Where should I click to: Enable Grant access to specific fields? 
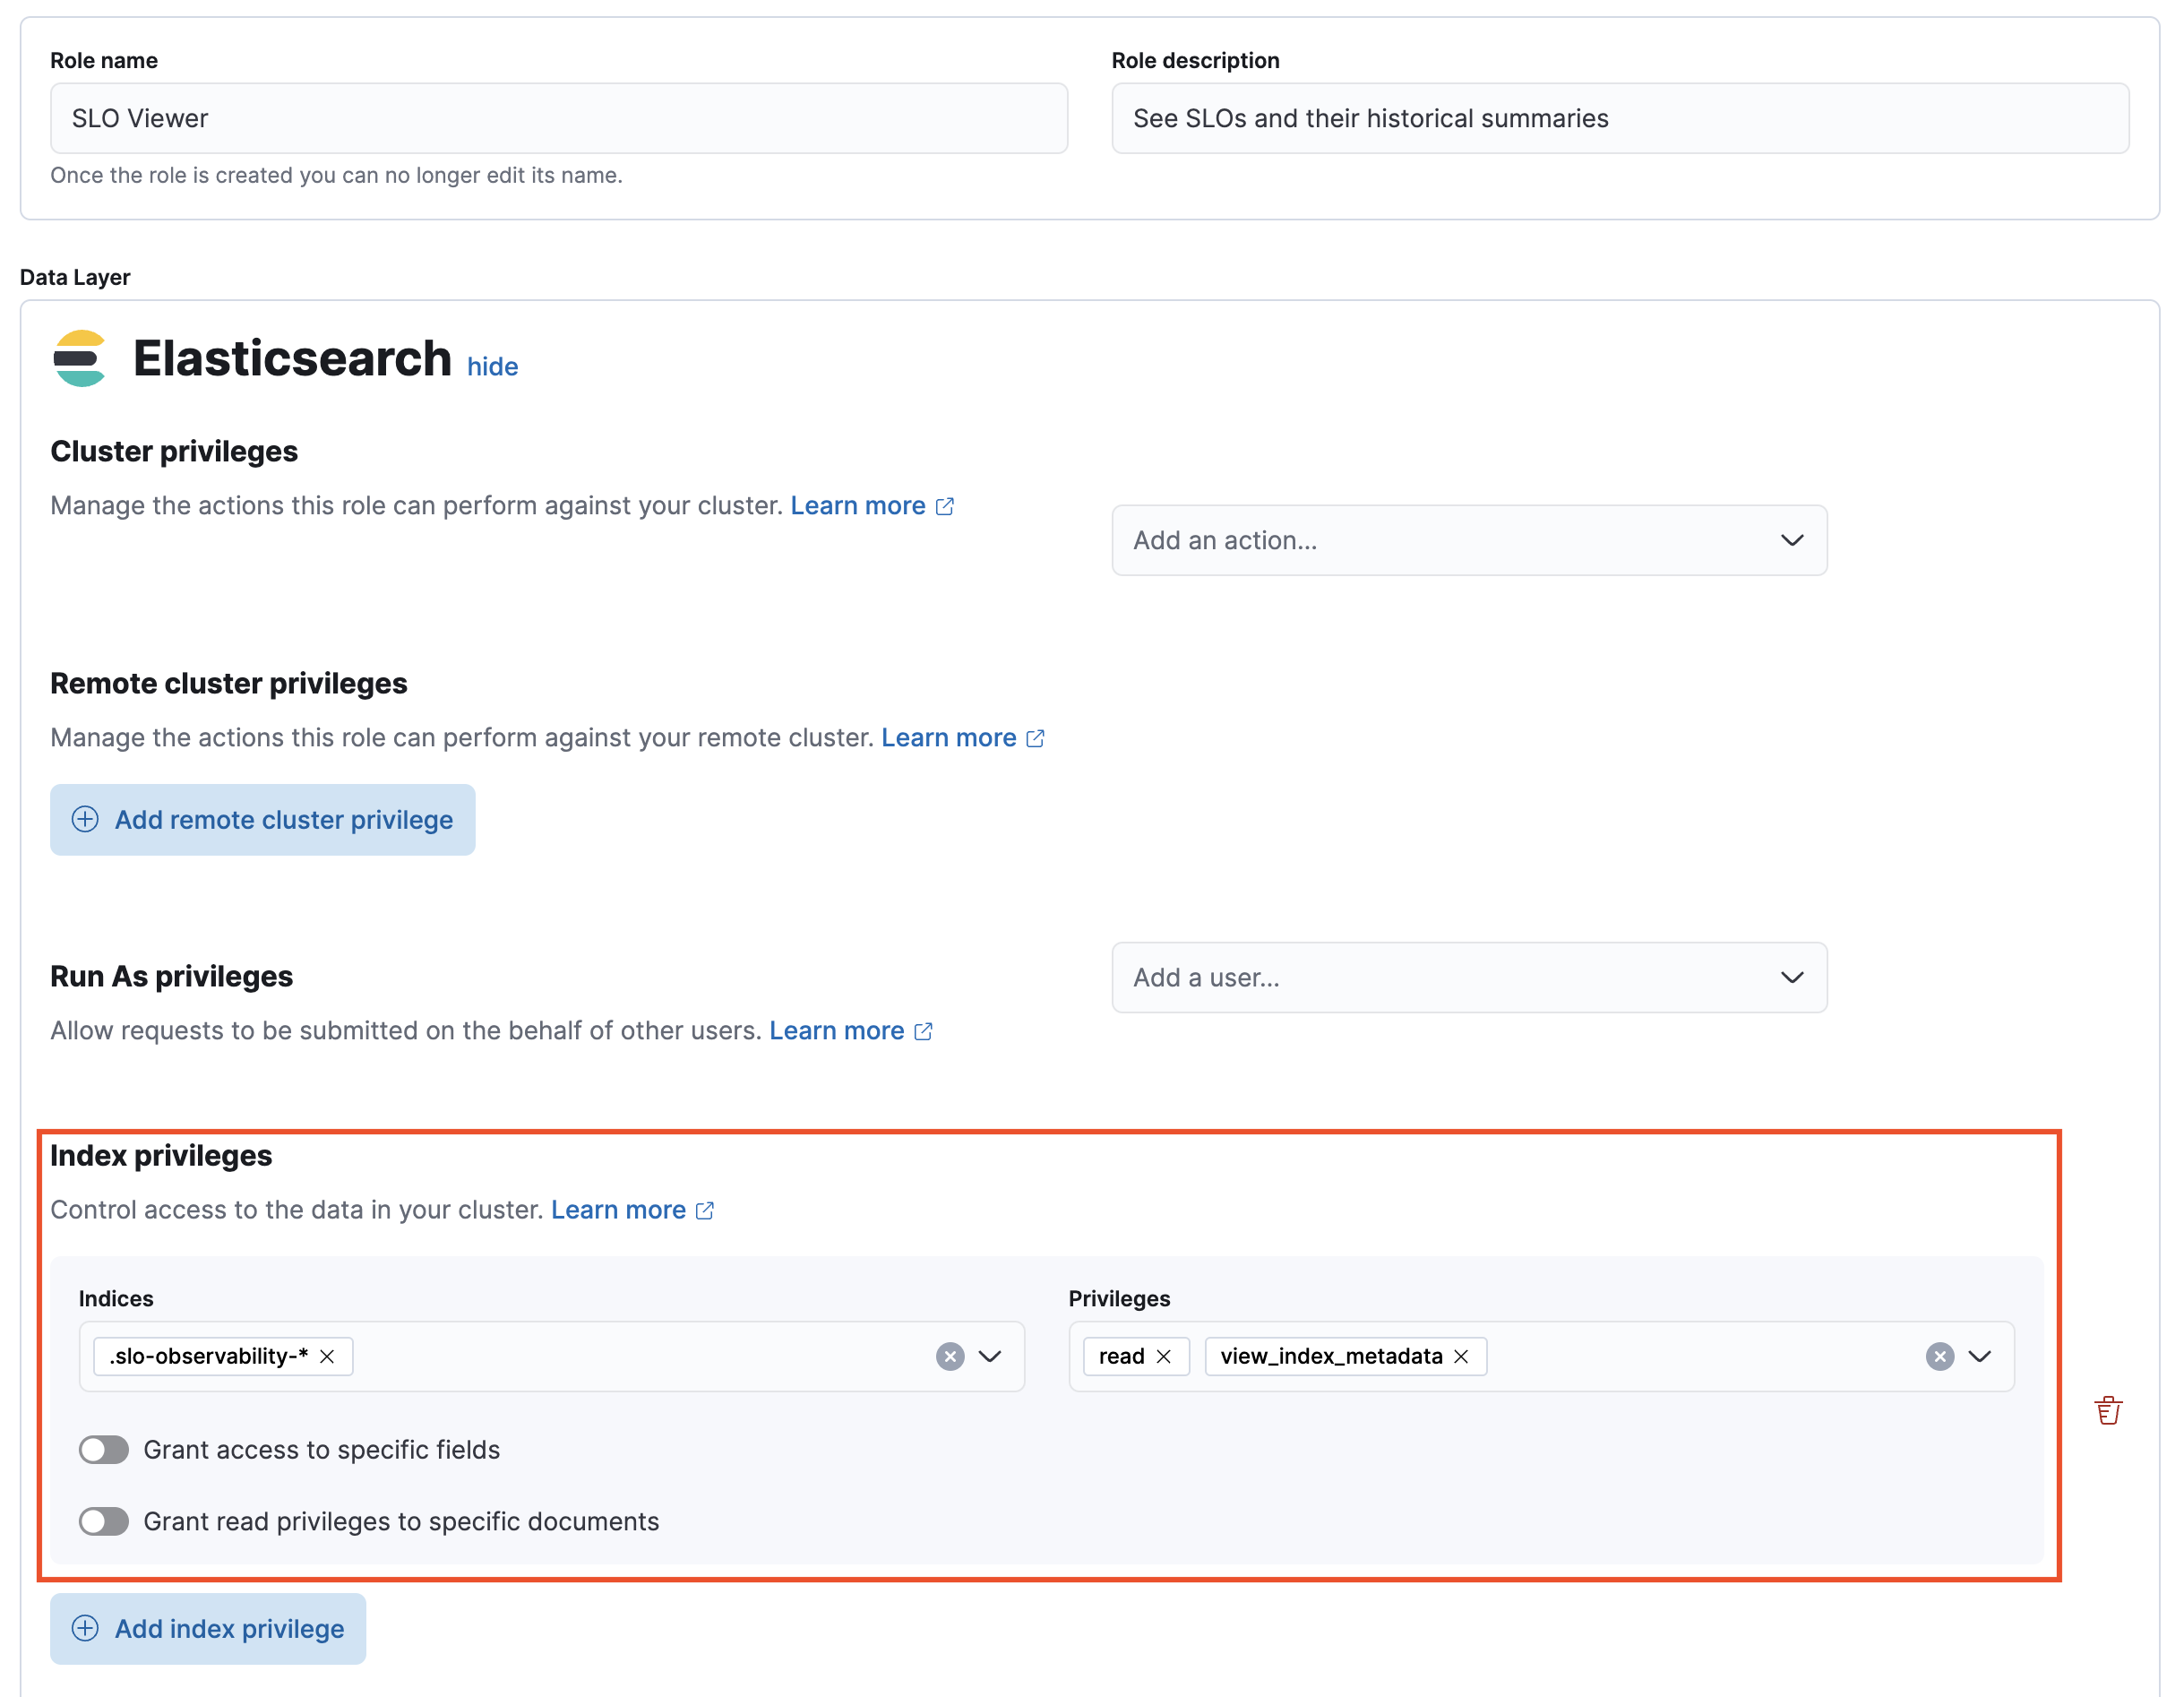tap(104, 1449)
